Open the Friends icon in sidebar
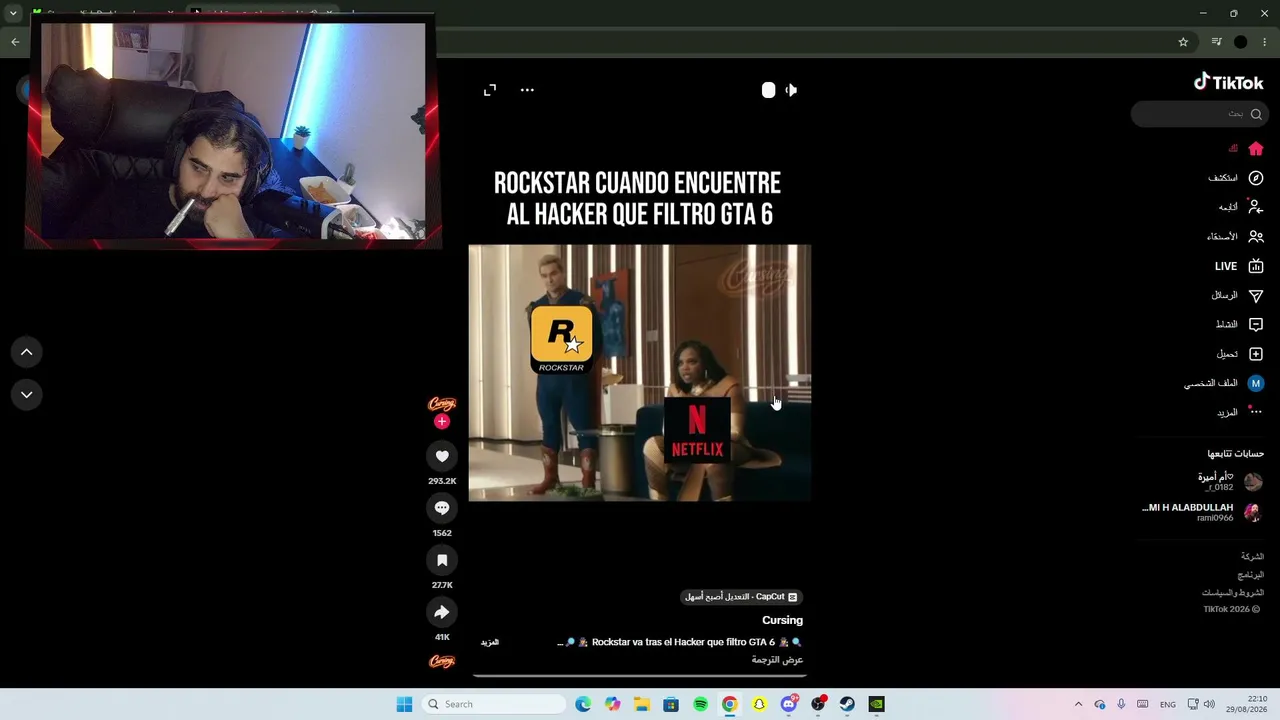 click(x=1256, y=237)
